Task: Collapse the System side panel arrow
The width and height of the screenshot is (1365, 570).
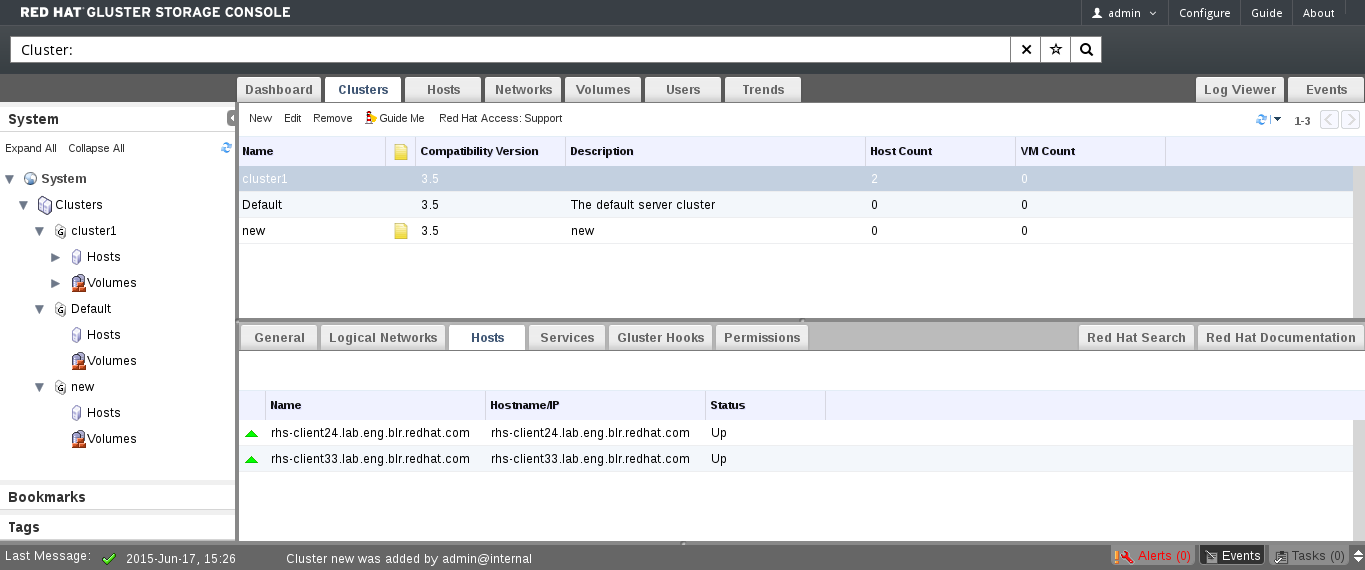Action: (231, 118)
